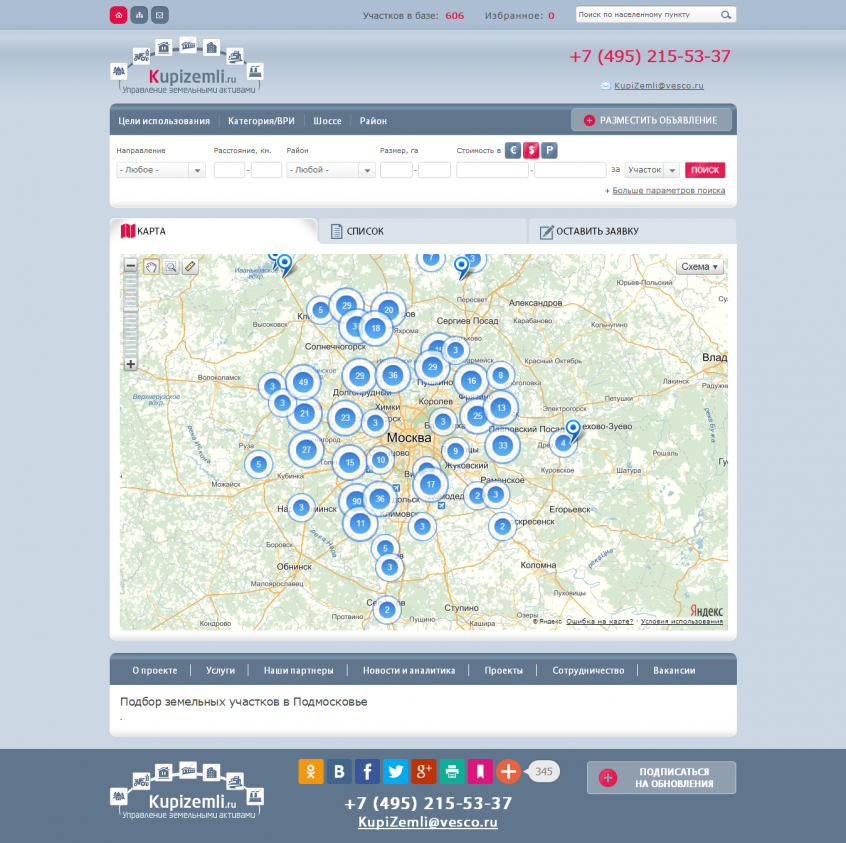Open the Цели использования menu
Image resolution: width=846 pixels, height=843 pixels.
[x=164, y=121]
